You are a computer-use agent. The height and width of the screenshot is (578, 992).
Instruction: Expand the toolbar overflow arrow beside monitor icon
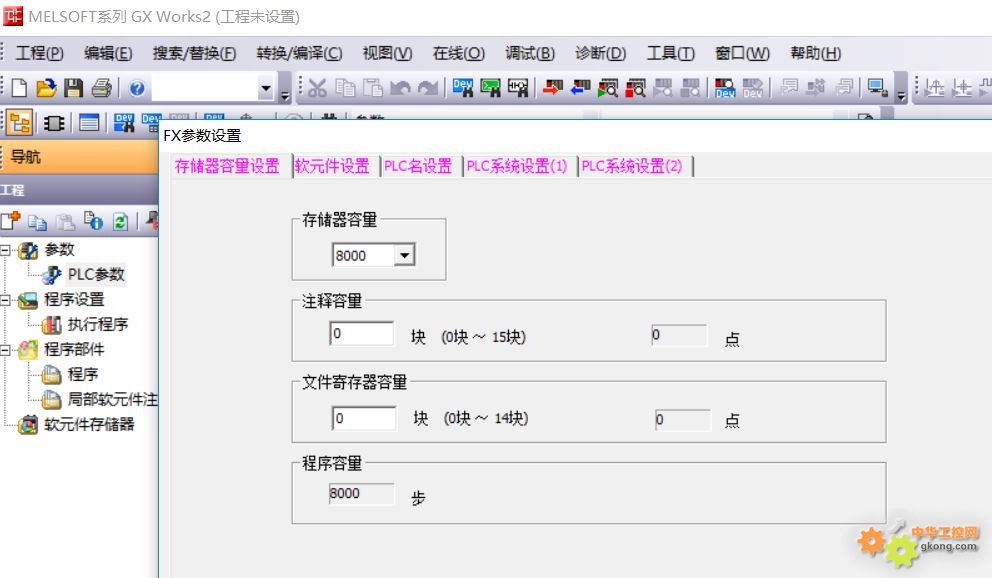pyautogui.click(x=902, y=95)
